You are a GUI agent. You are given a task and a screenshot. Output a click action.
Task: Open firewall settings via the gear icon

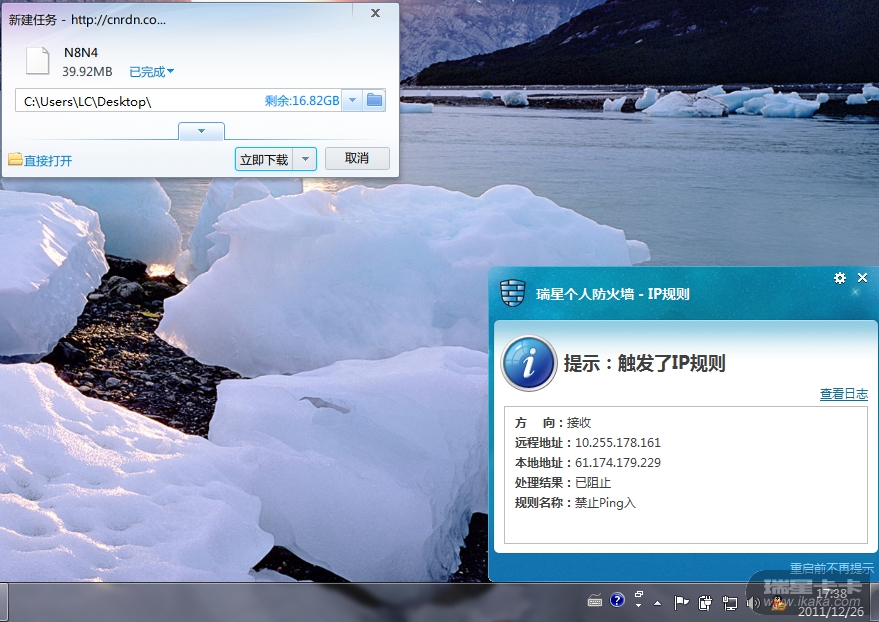point(840,278)
